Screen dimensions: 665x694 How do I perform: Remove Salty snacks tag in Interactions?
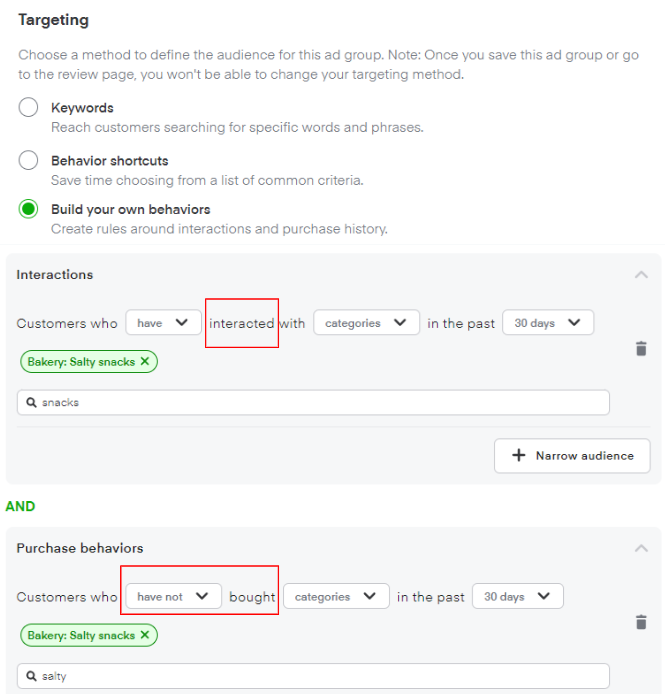point(145,362)
